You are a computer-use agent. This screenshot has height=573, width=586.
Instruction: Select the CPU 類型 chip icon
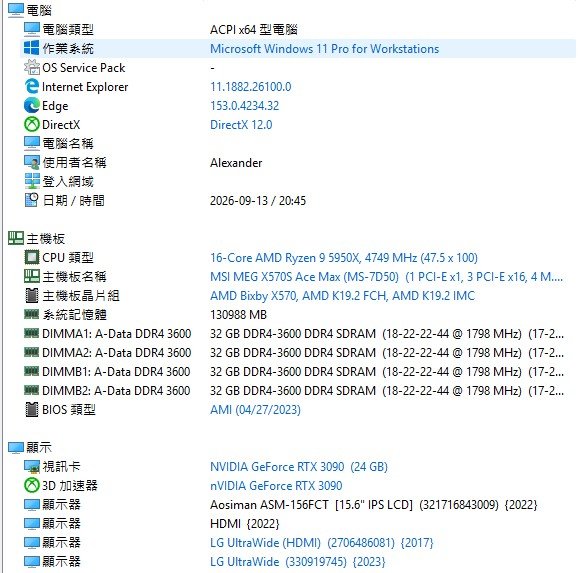31,258
